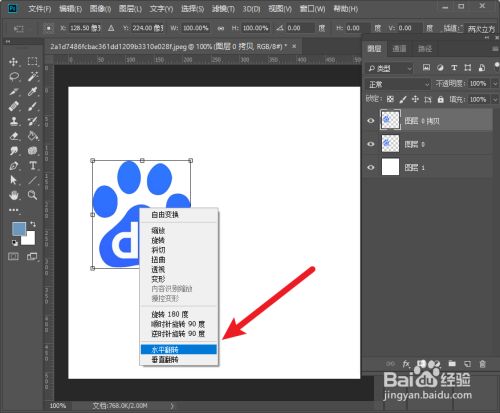Viewport: 500px width, 413px height.
Task: Open the layer filter type dropdown 类型
Action: 389,68
